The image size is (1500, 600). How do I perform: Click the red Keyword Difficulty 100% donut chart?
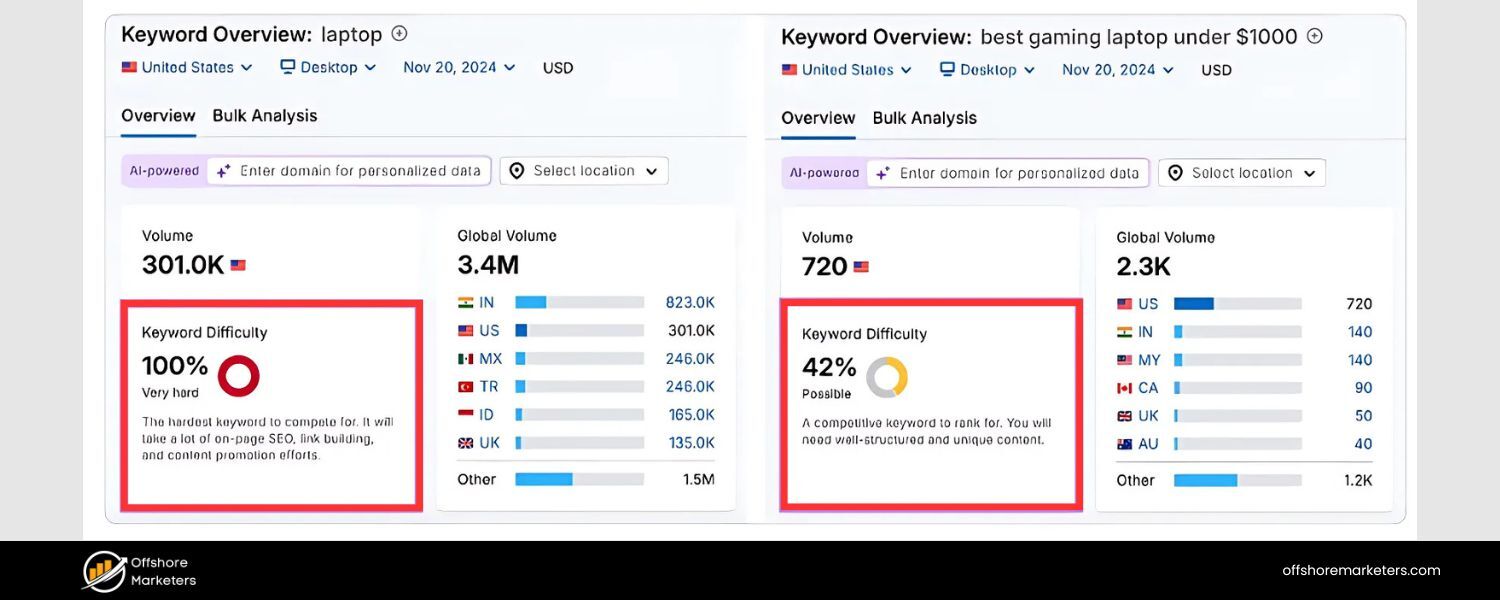(x=238, y=376)
